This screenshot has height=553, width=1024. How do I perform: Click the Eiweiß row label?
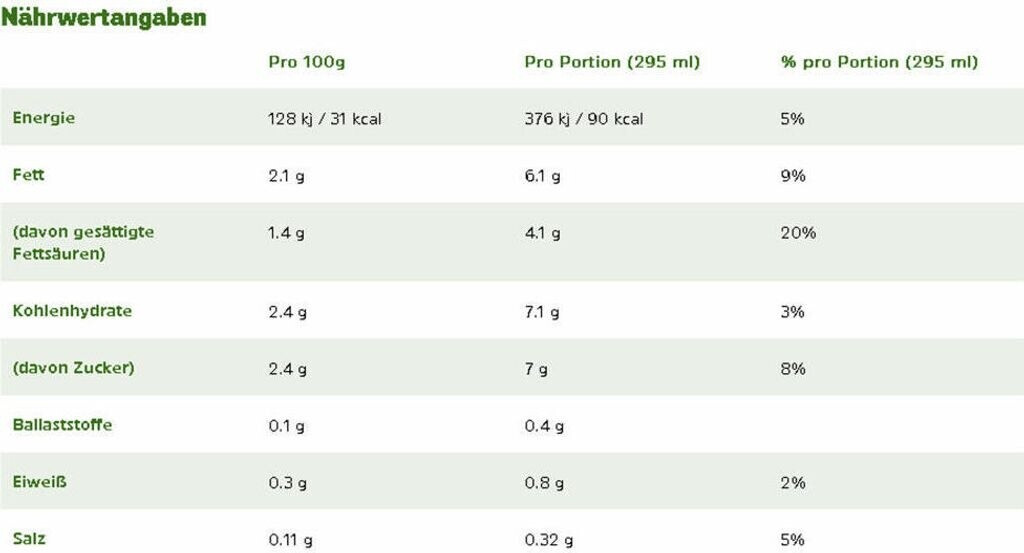coord(39,482)
